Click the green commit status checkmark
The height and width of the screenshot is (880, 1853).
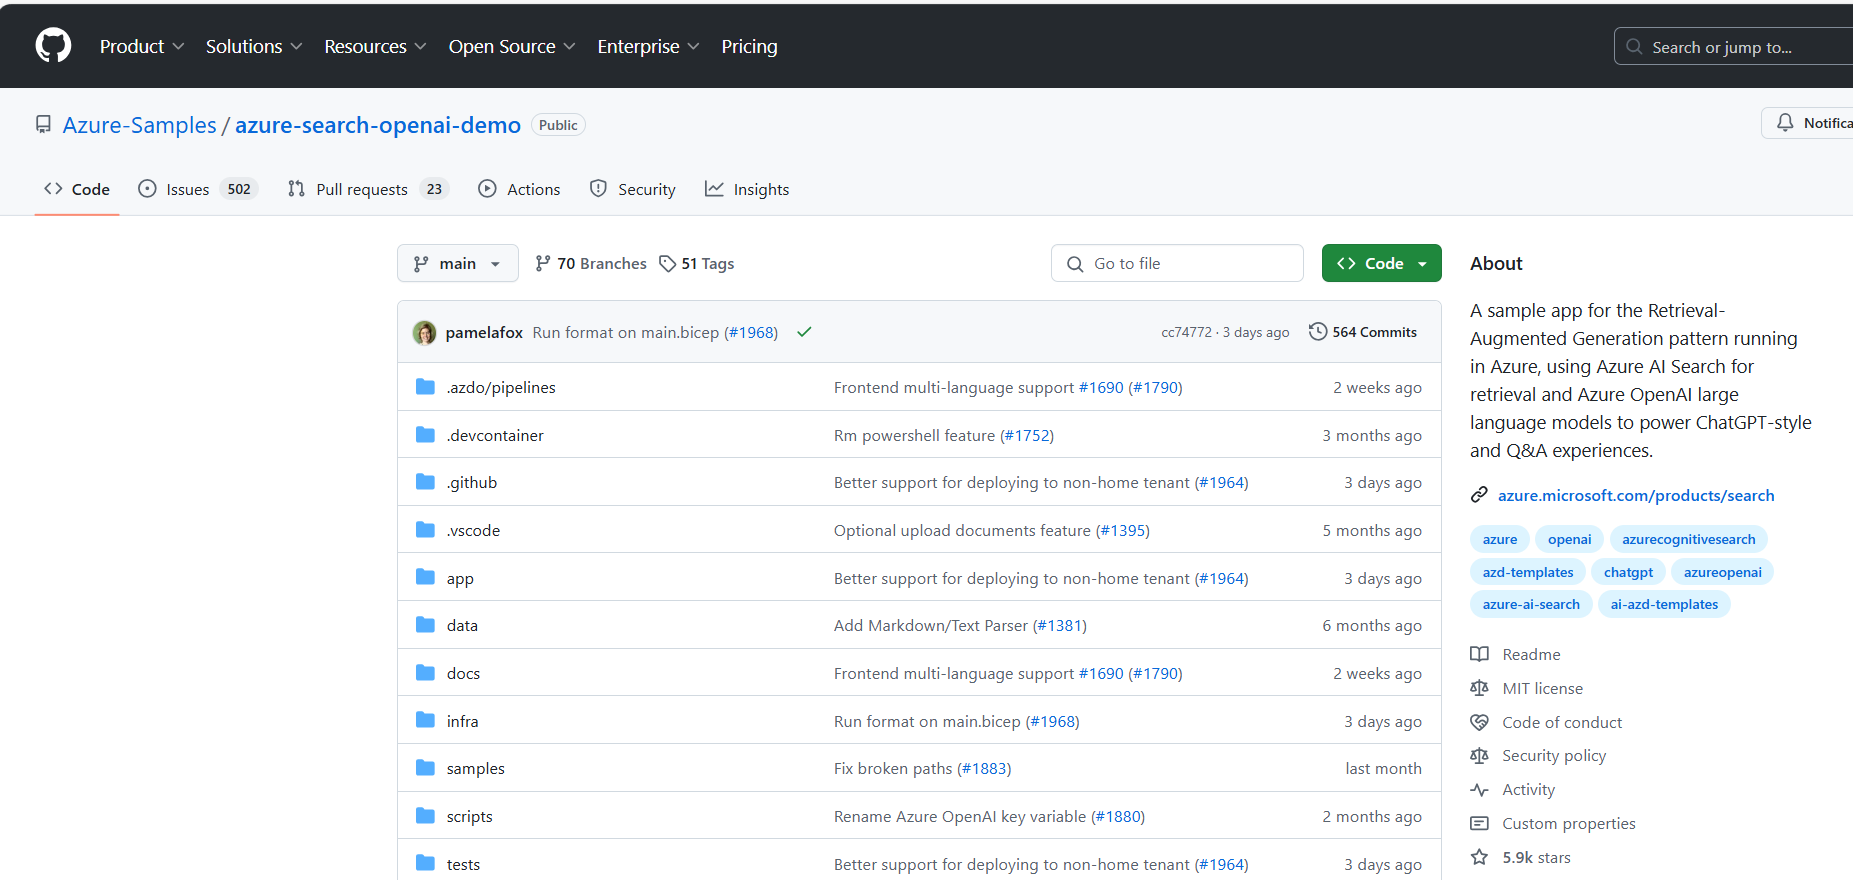tap(804, 332)
